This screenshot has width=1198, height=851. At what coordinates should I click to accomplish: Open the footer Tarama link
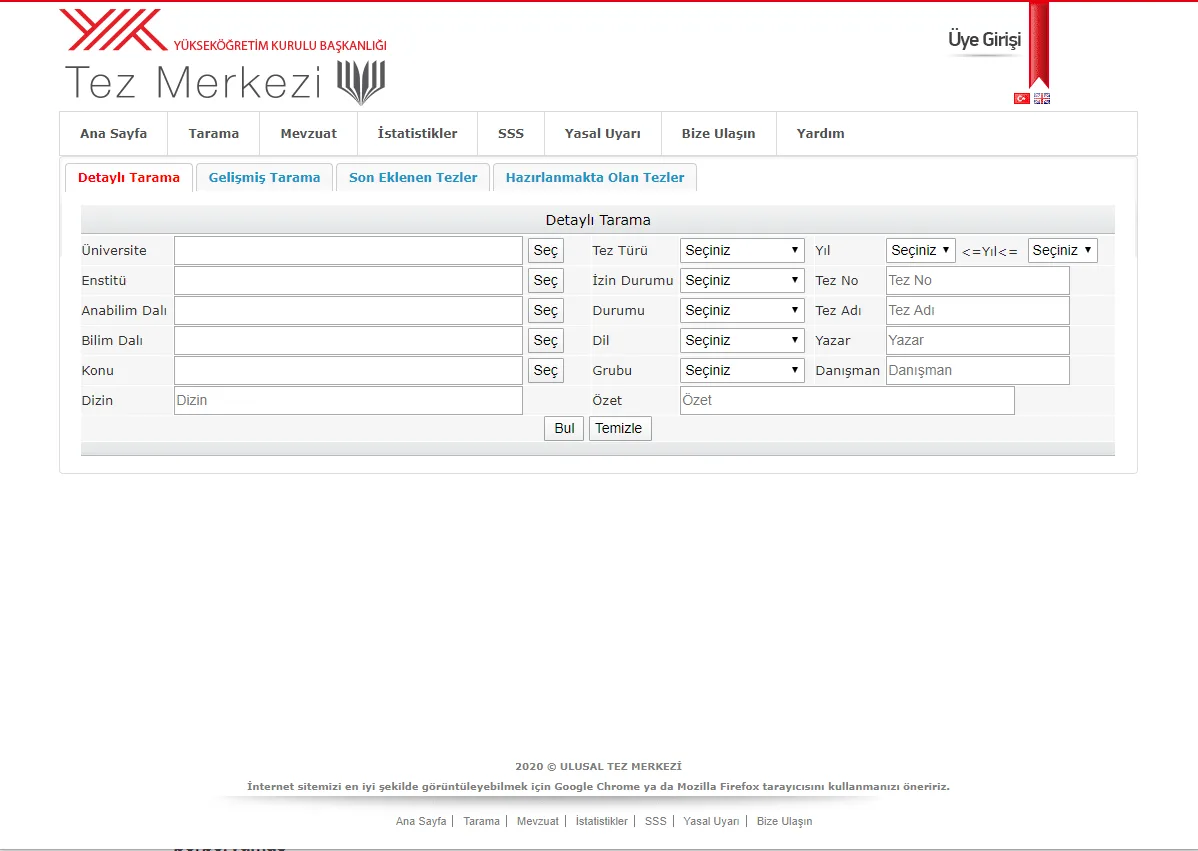pyautogui.click(x=481, y=821)
